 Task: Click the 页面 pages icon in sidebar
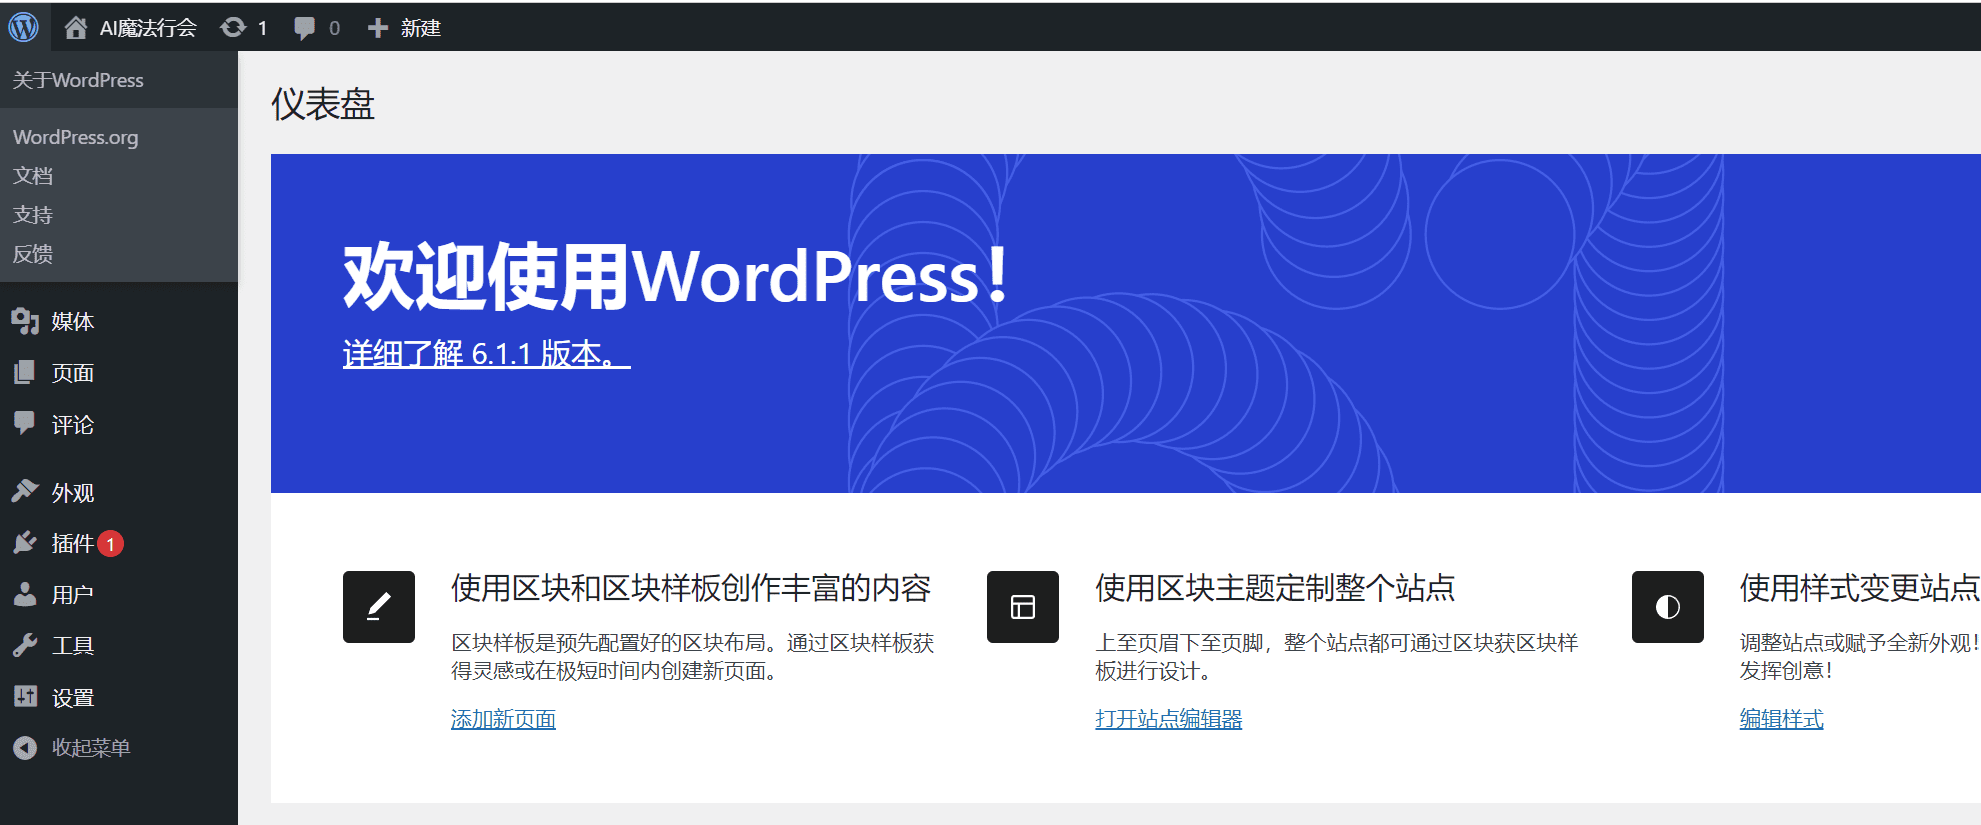[25, 372]
